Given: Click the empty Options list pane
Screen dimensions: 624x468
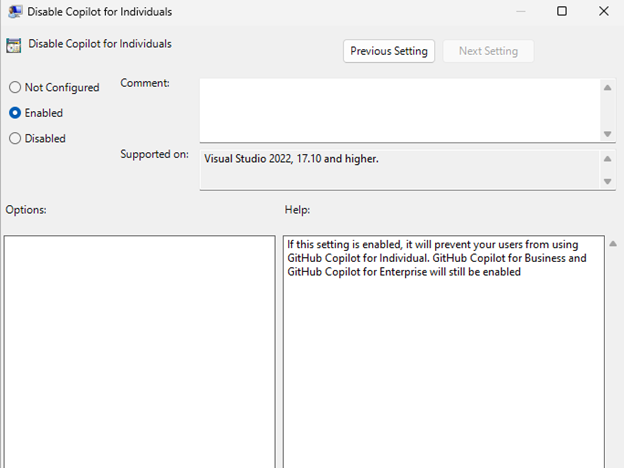Looking at the screenshot, I should pos(140,352).
